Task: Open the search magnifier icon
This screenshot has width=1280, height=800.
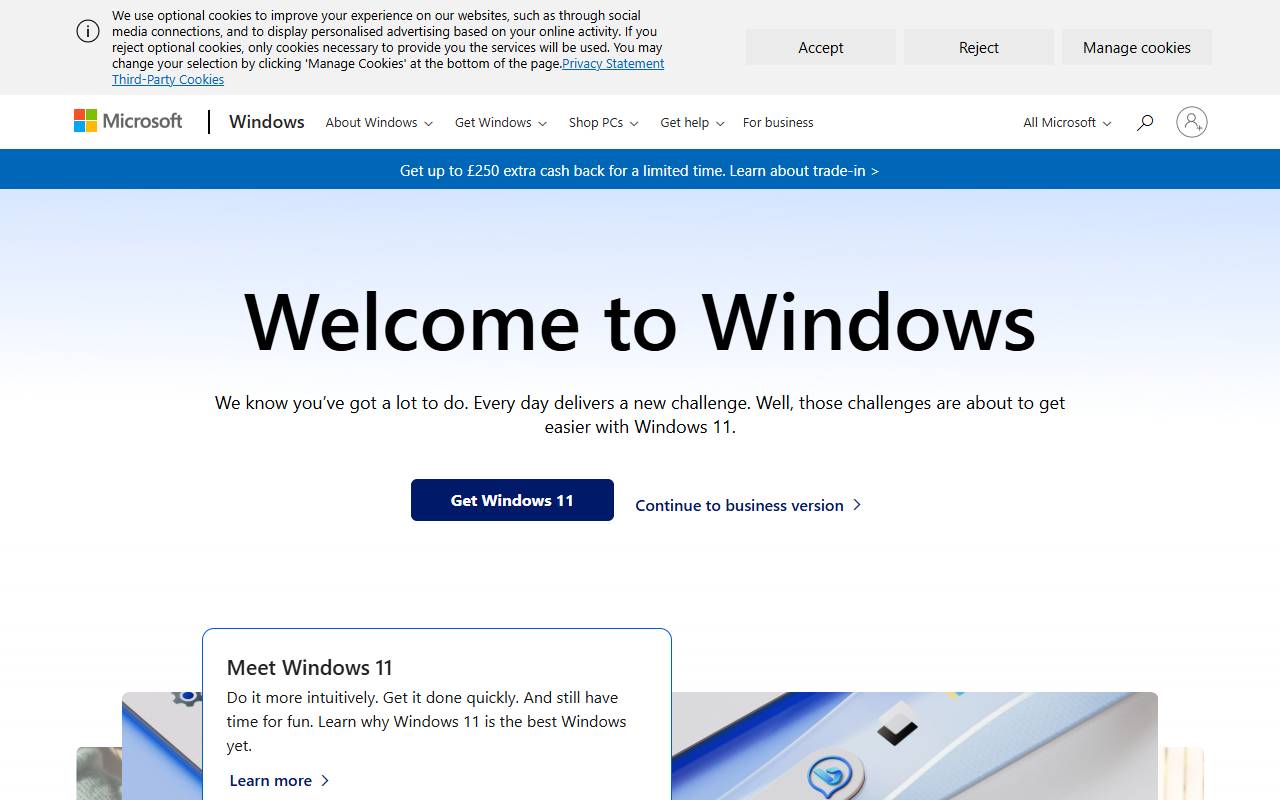Action: 1145,122
